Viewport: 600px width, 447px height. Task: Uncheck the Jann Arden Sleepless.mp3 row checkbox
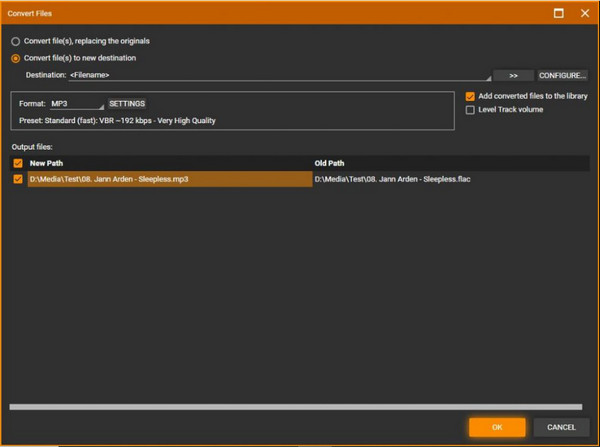click(17, 179)
